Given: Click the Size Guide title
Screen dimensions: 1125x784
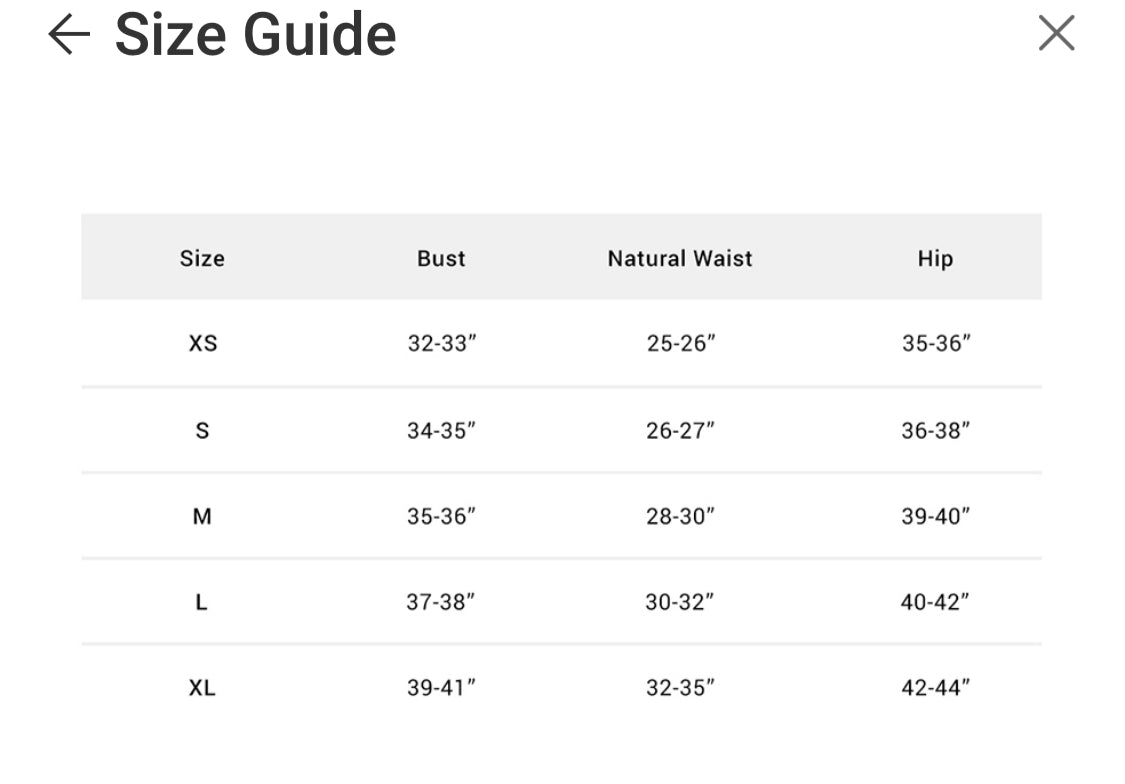Looking at the screenshot, I should pyautogui.click(x=255, y=35).
